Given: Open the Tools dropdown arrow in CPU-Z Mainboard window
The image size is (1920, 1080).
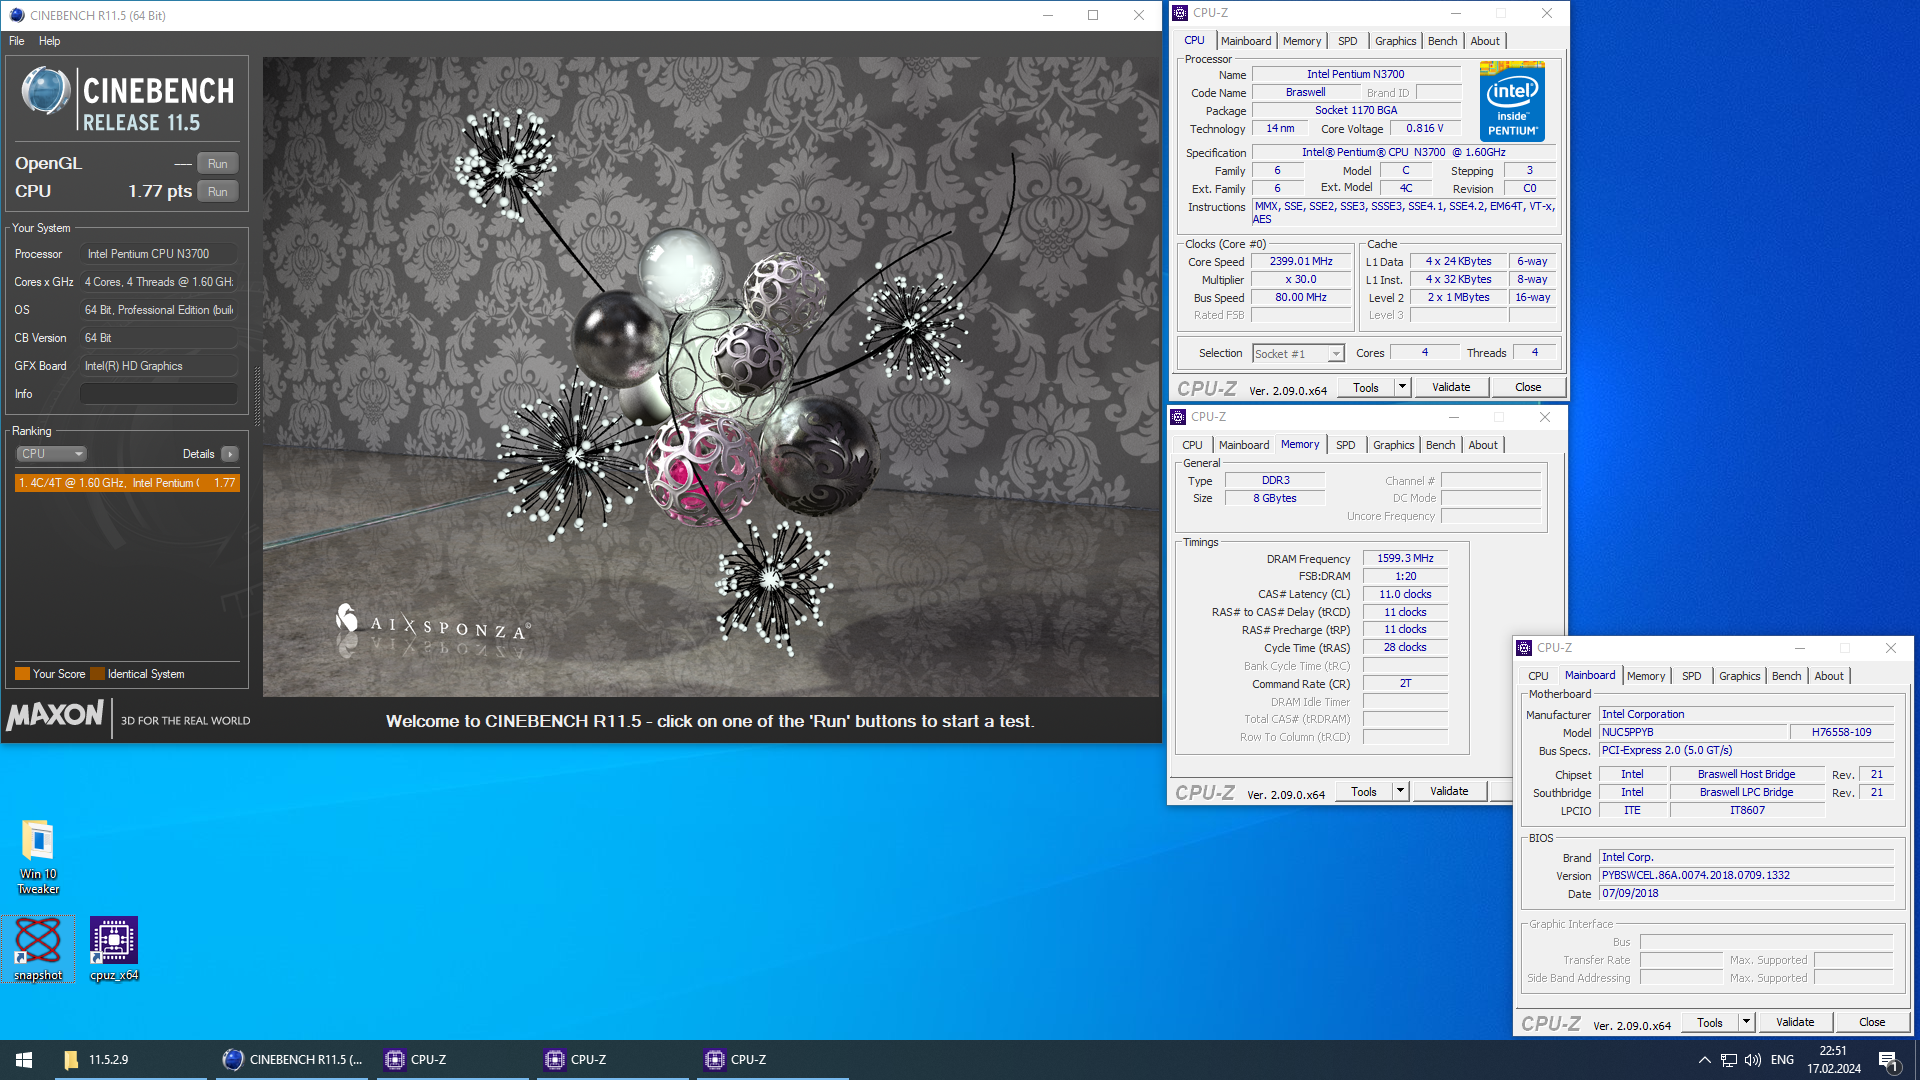Looking at the screenshot, I should (1746, 1022).
